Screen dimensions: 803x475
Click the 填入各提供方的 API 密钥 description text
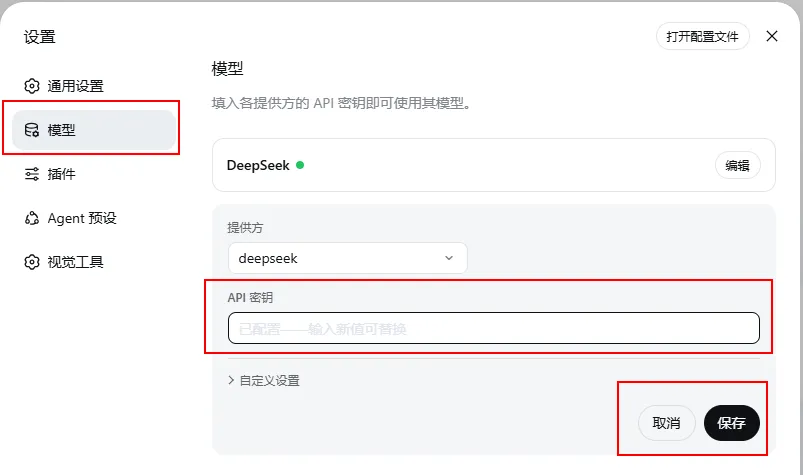pos(341,103)
